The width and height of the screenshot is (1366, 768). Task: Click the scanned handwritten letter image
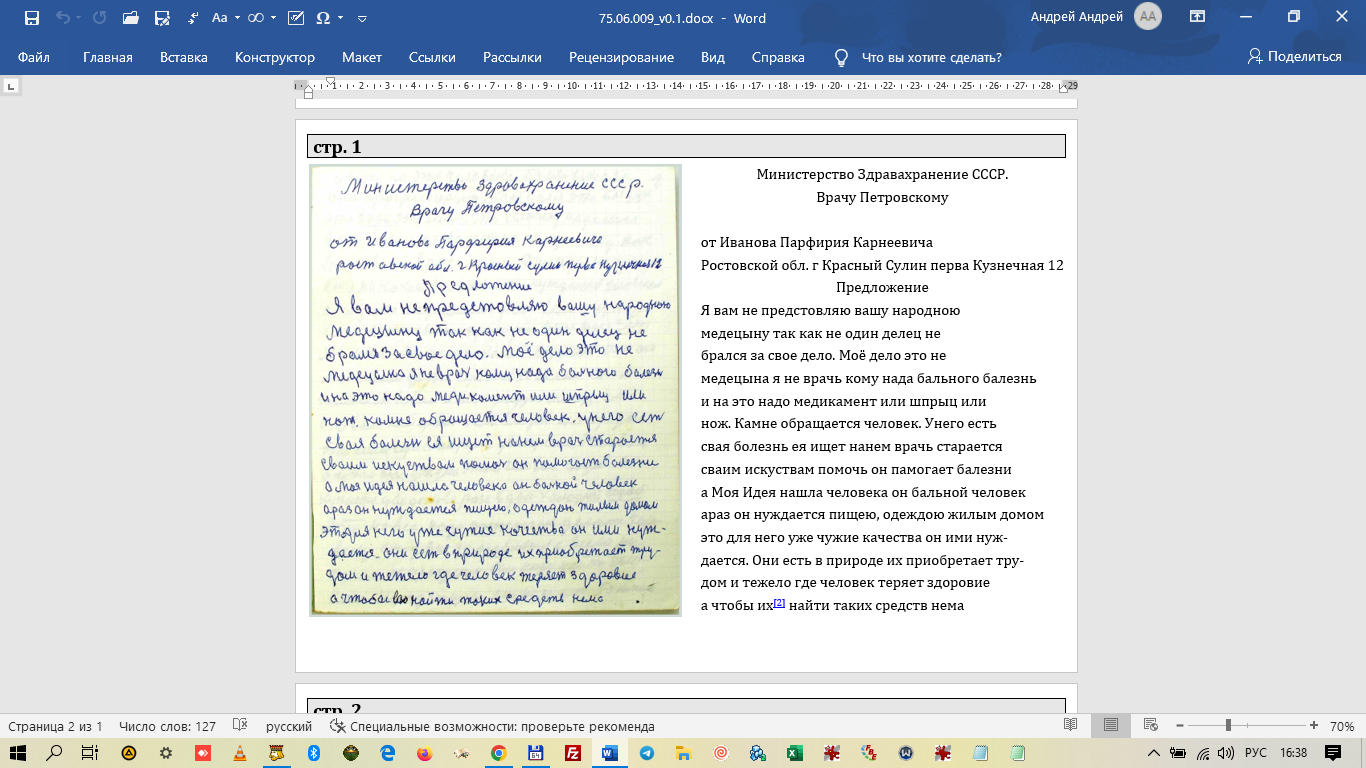tap(495, 390)
